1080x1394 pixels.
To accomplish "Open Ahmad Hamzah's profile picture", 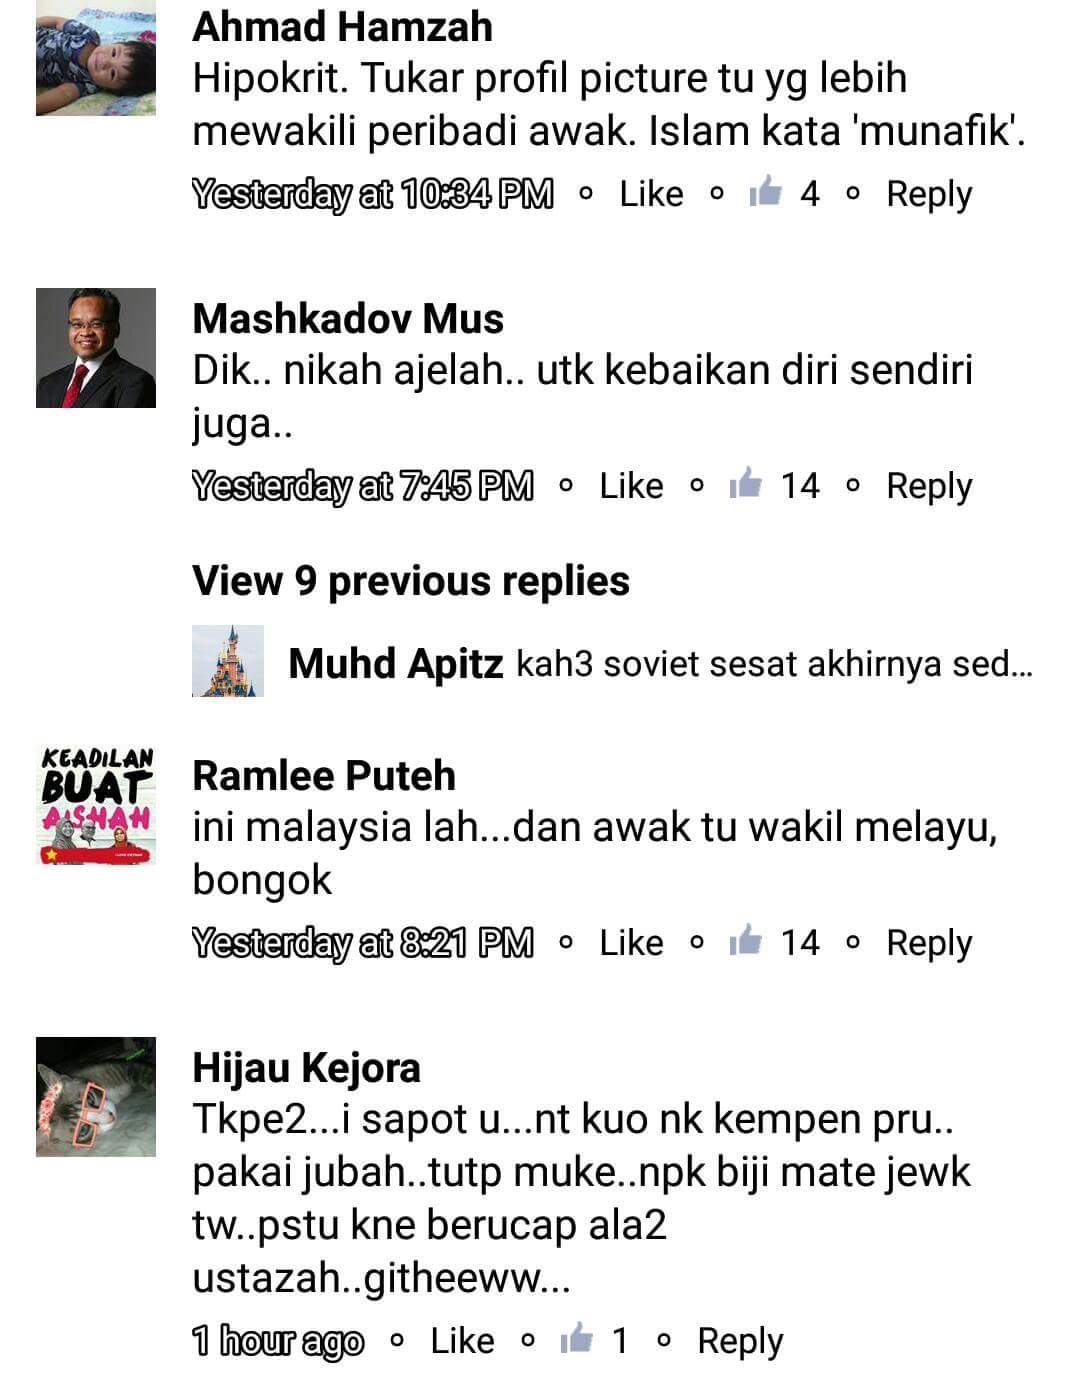I will 96,58.
